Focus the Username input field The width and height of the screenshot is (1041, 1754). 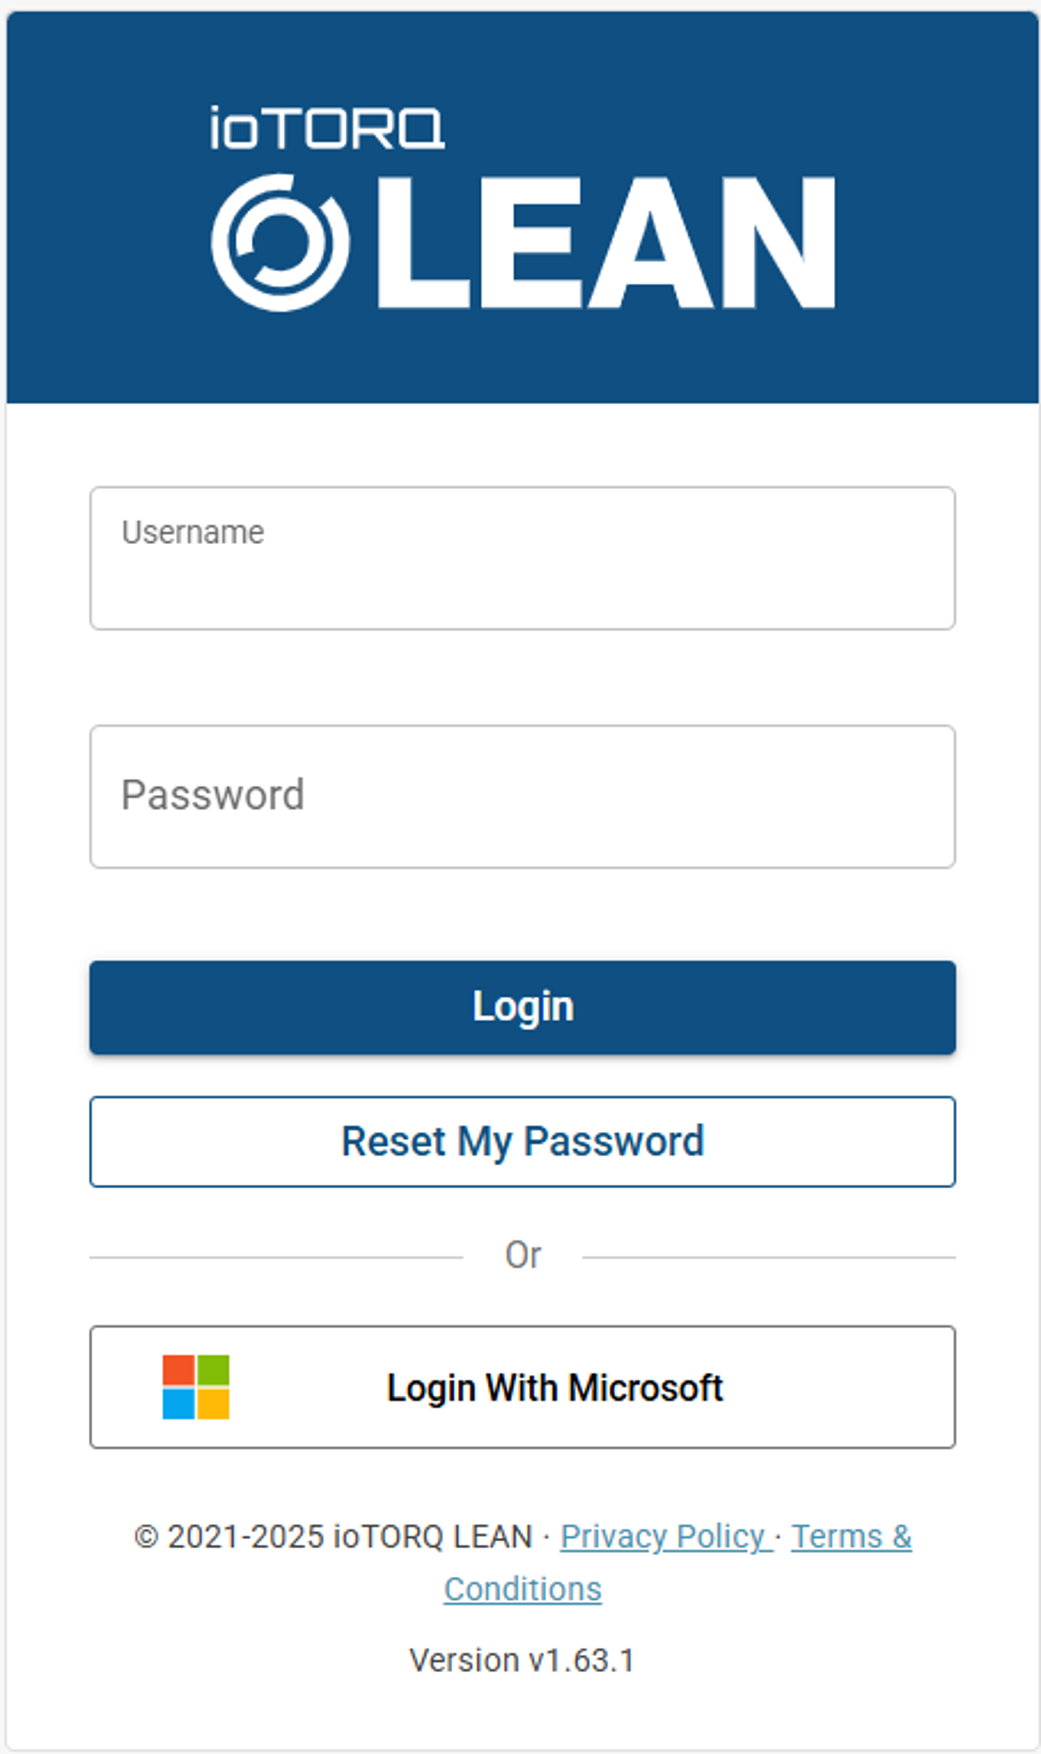[522, 558]
